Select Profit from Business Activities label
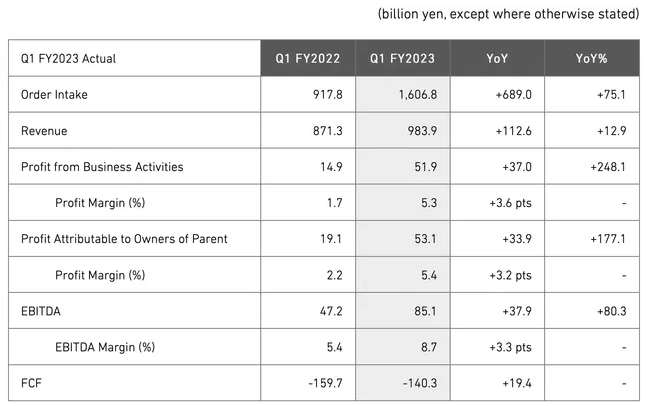650x406 pixels. tap(102, 166)
